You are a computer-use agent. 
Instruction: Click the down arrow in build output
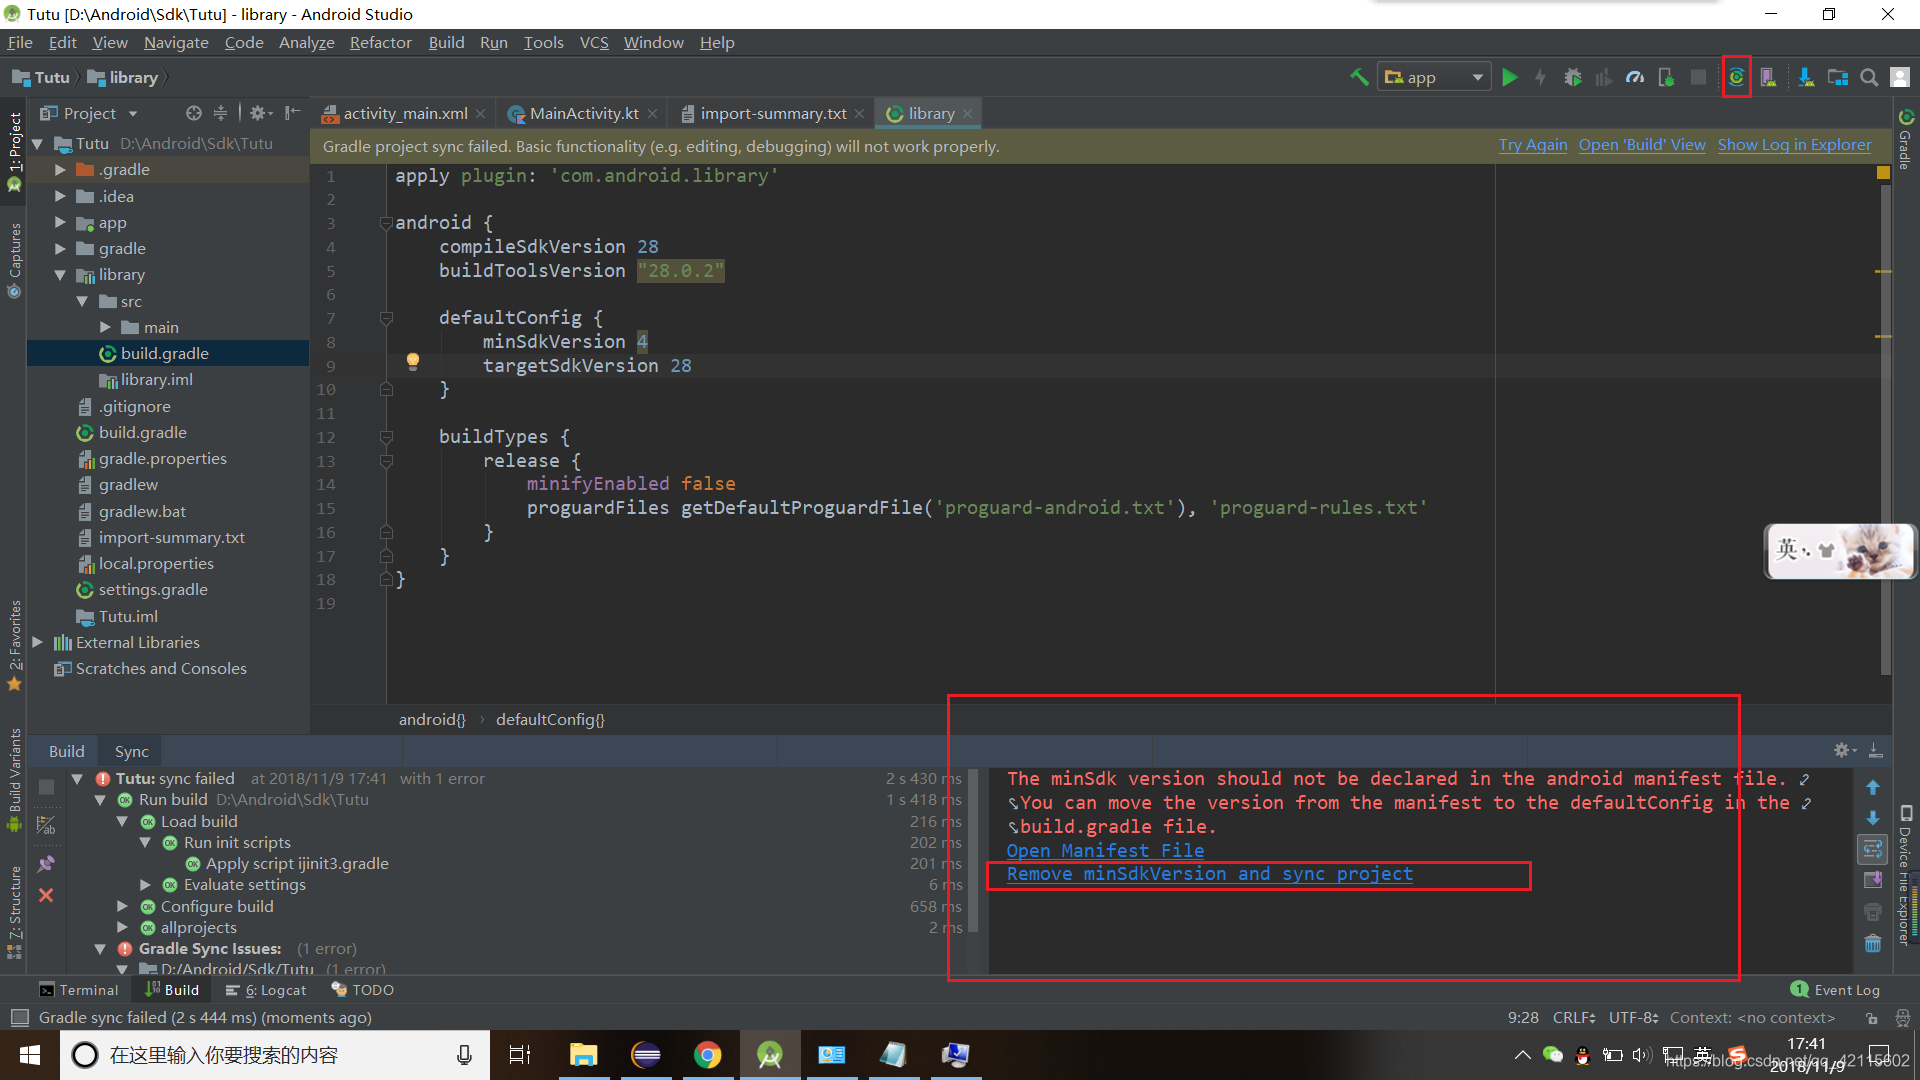(x=1873, y=817)
